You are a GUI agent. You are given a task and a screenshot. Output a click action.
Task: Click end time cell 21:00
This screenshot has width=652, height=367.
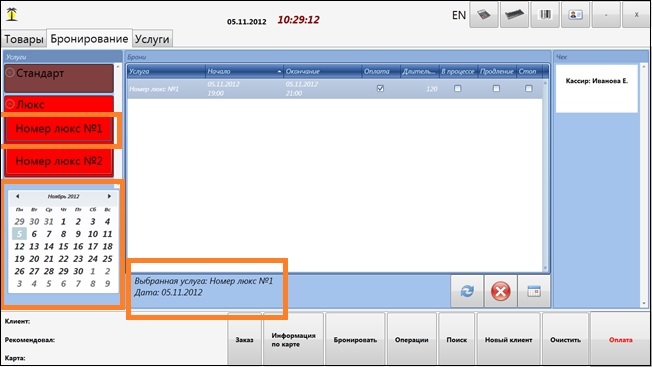tap(294, 93)
